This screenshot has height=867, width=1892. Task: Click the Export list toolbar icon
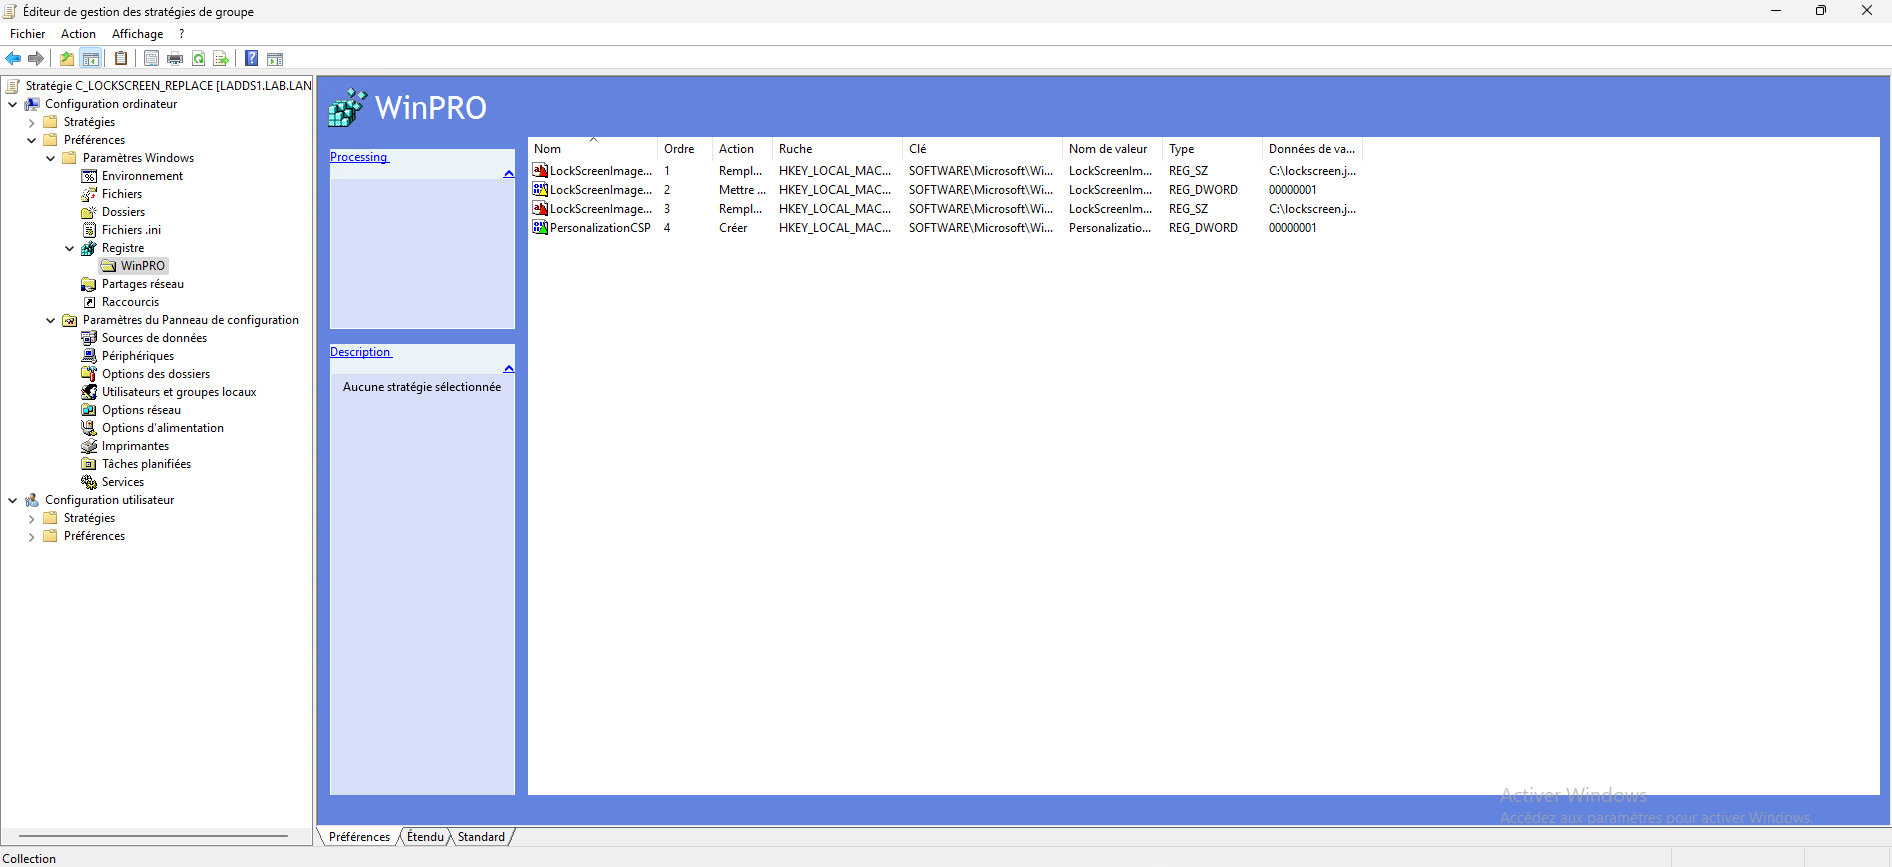tap(221, 58)
